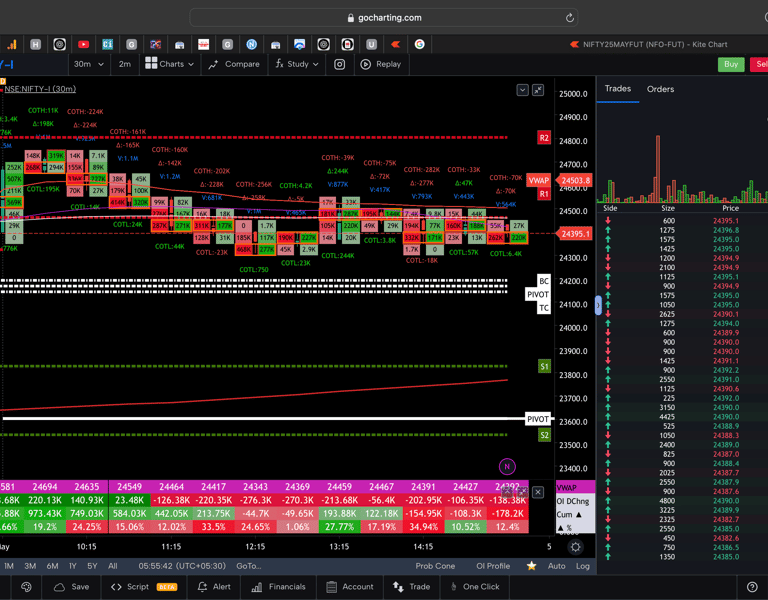Click the Buy button

[731, 64]
